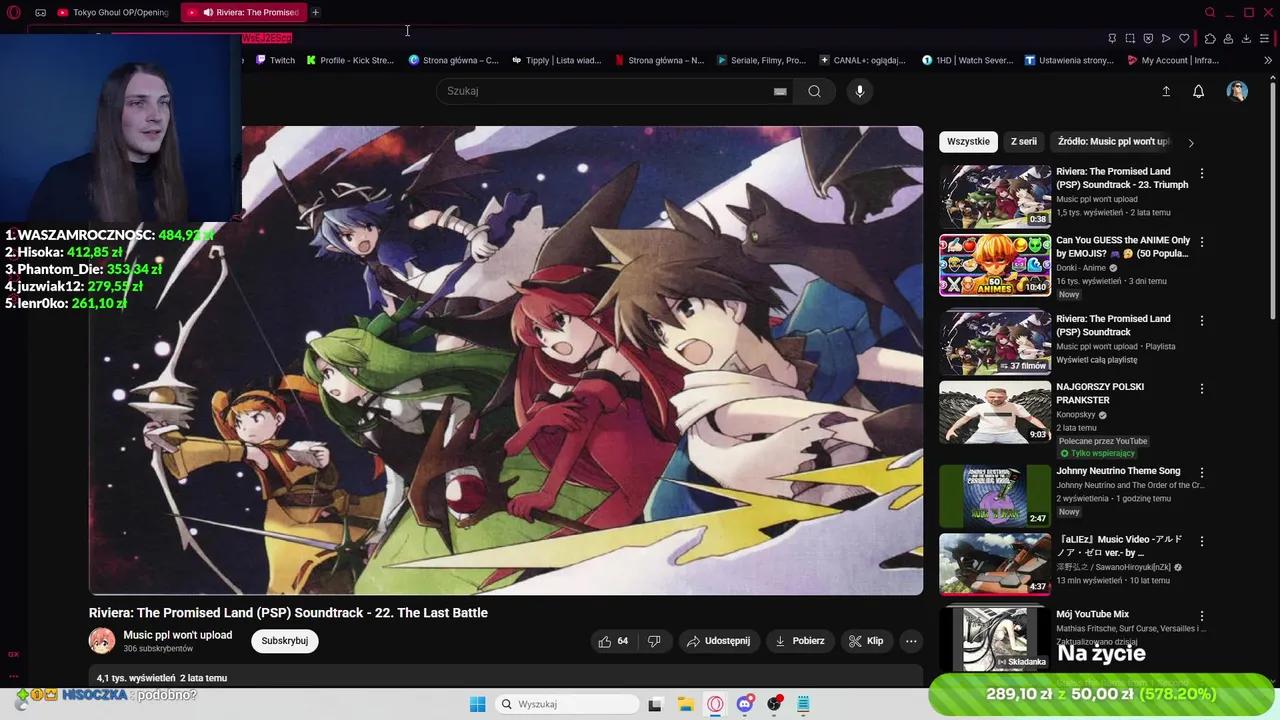Click the Subskrybuj button

click(x=285, y=641)
